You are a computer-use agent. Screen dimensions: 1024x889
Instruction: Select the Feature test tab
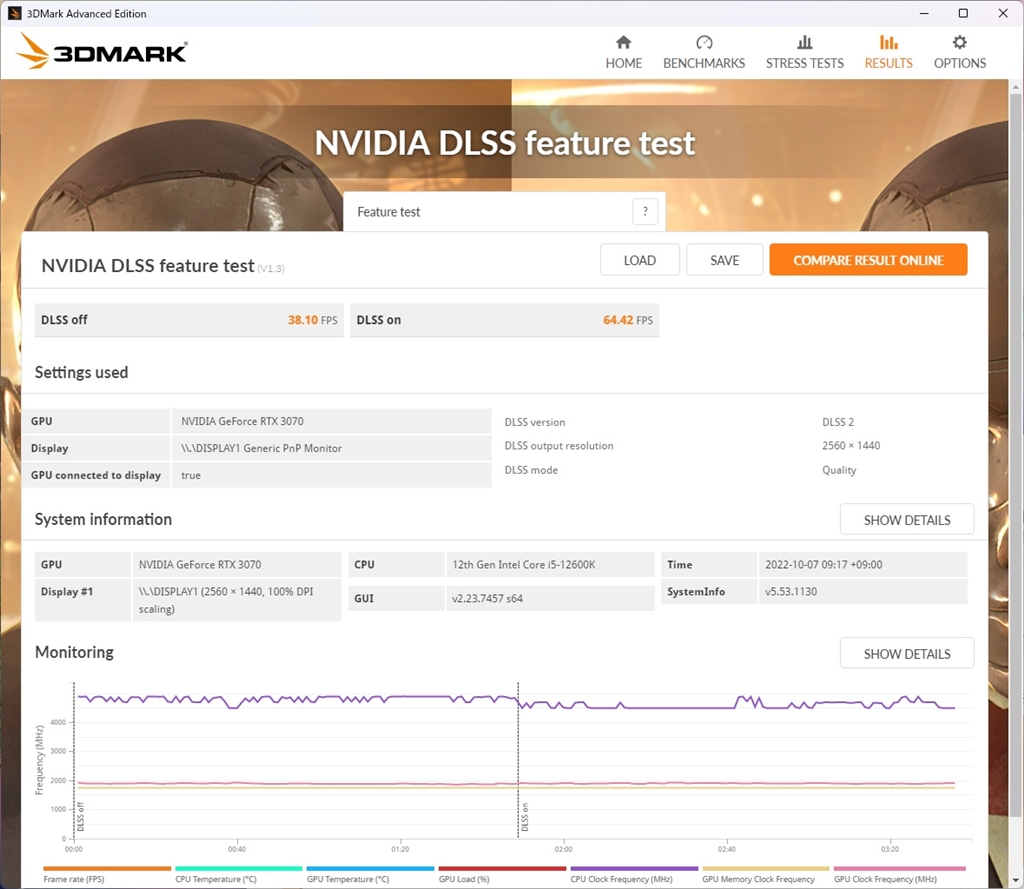(504, 212)
